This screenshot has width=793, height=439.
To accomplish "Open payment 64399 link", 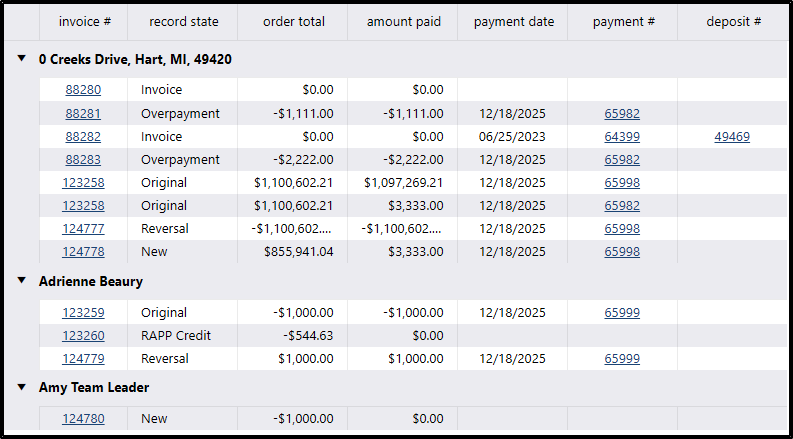I will click(x=622, y=137).
